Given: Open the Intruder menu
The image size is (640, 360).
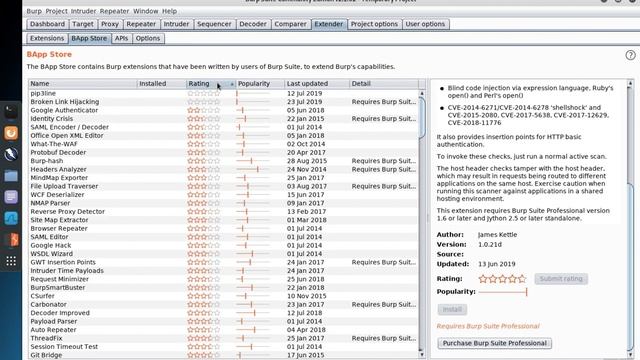Looking at the screenshot, I should point(83,11).
